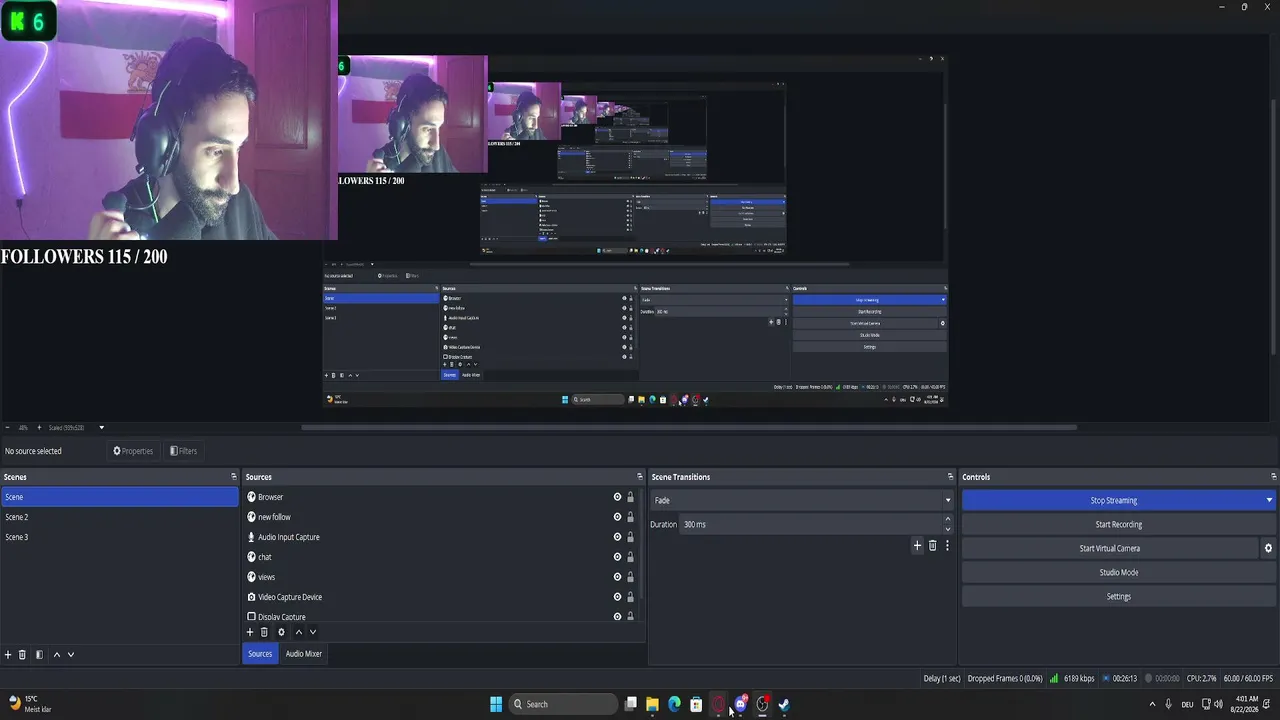The width and height of the screenshot is (1280, 720).
Task: Remove the selected scene using the Scenes trash icon
Action: pos(22,655)
